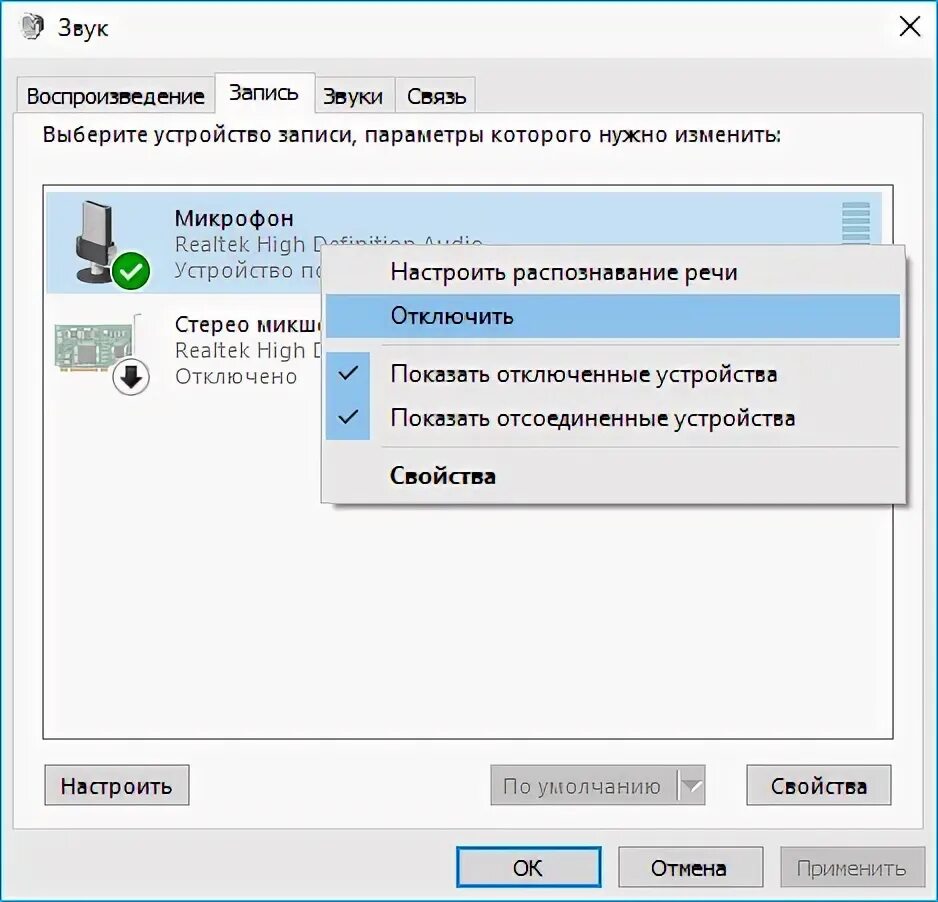Click the black down-arrow disabled badge
Viewport: 938px width, 902px height.
click(x=131, y=377)
